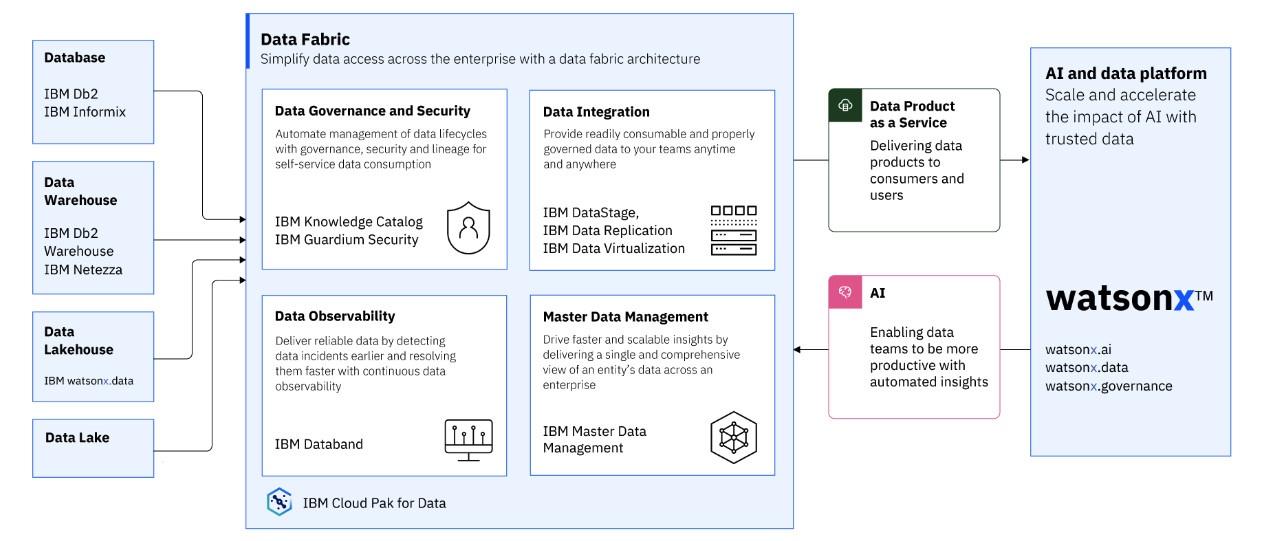Click the Data Fabric title
The width and height of the screenshot is (1261, 541).
tap(305, 39)
